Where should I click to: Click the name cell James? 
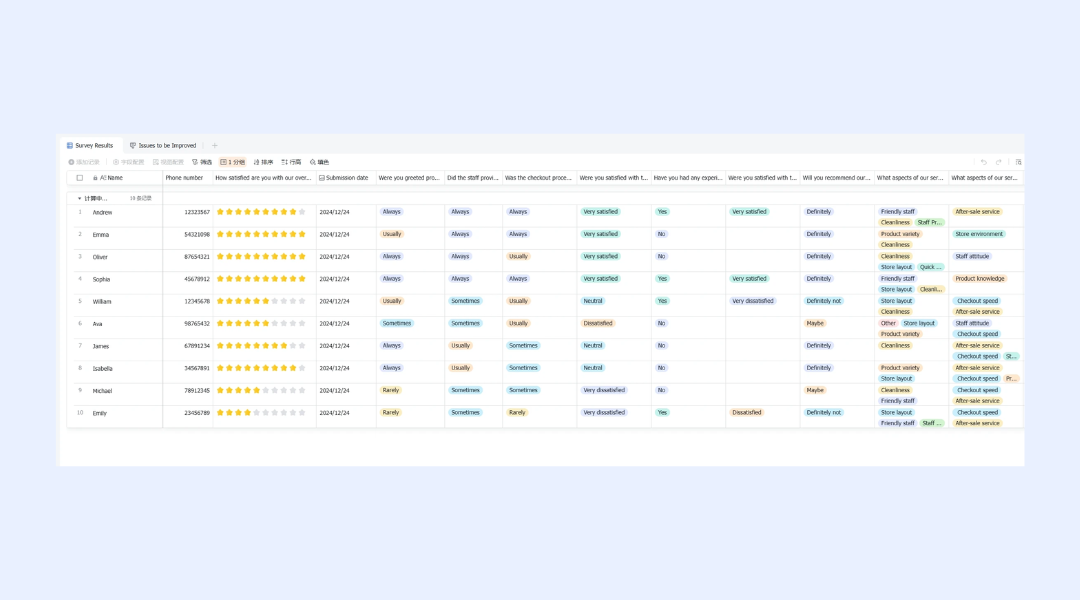101,346
